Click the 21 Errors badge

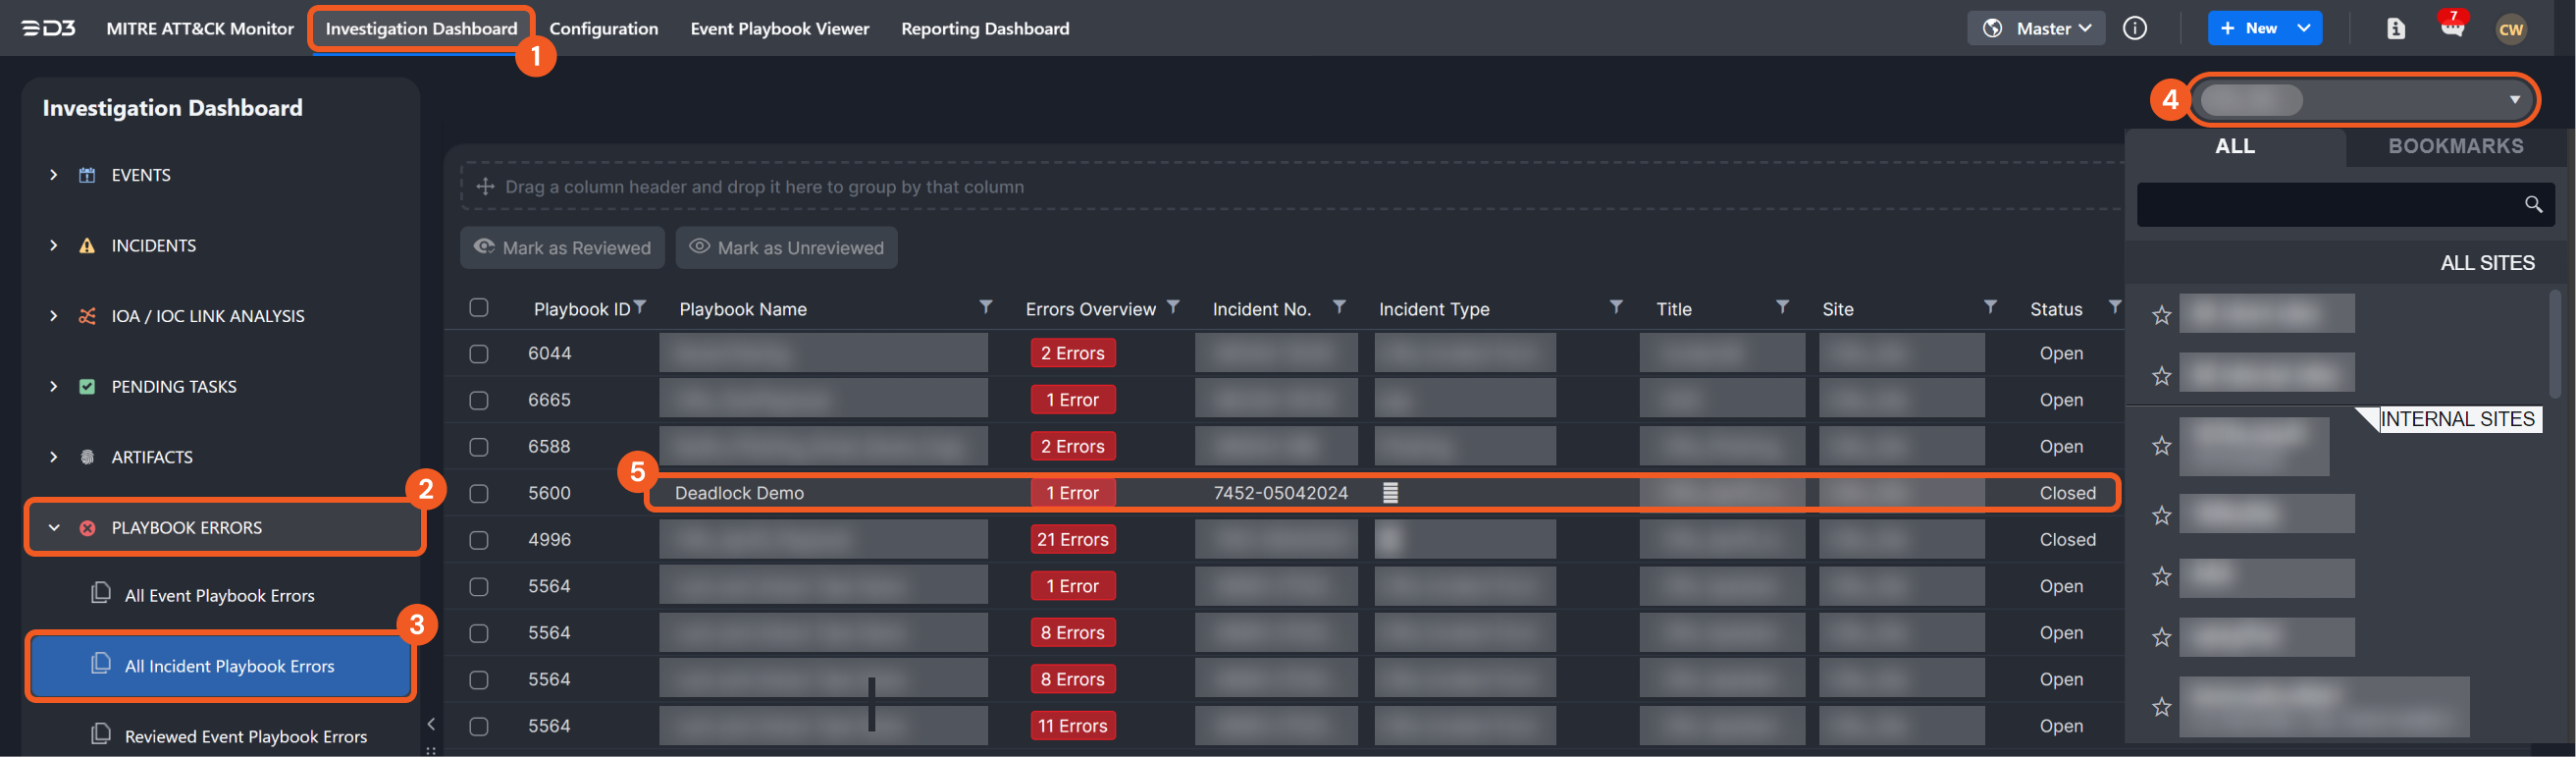[1072, 540]
